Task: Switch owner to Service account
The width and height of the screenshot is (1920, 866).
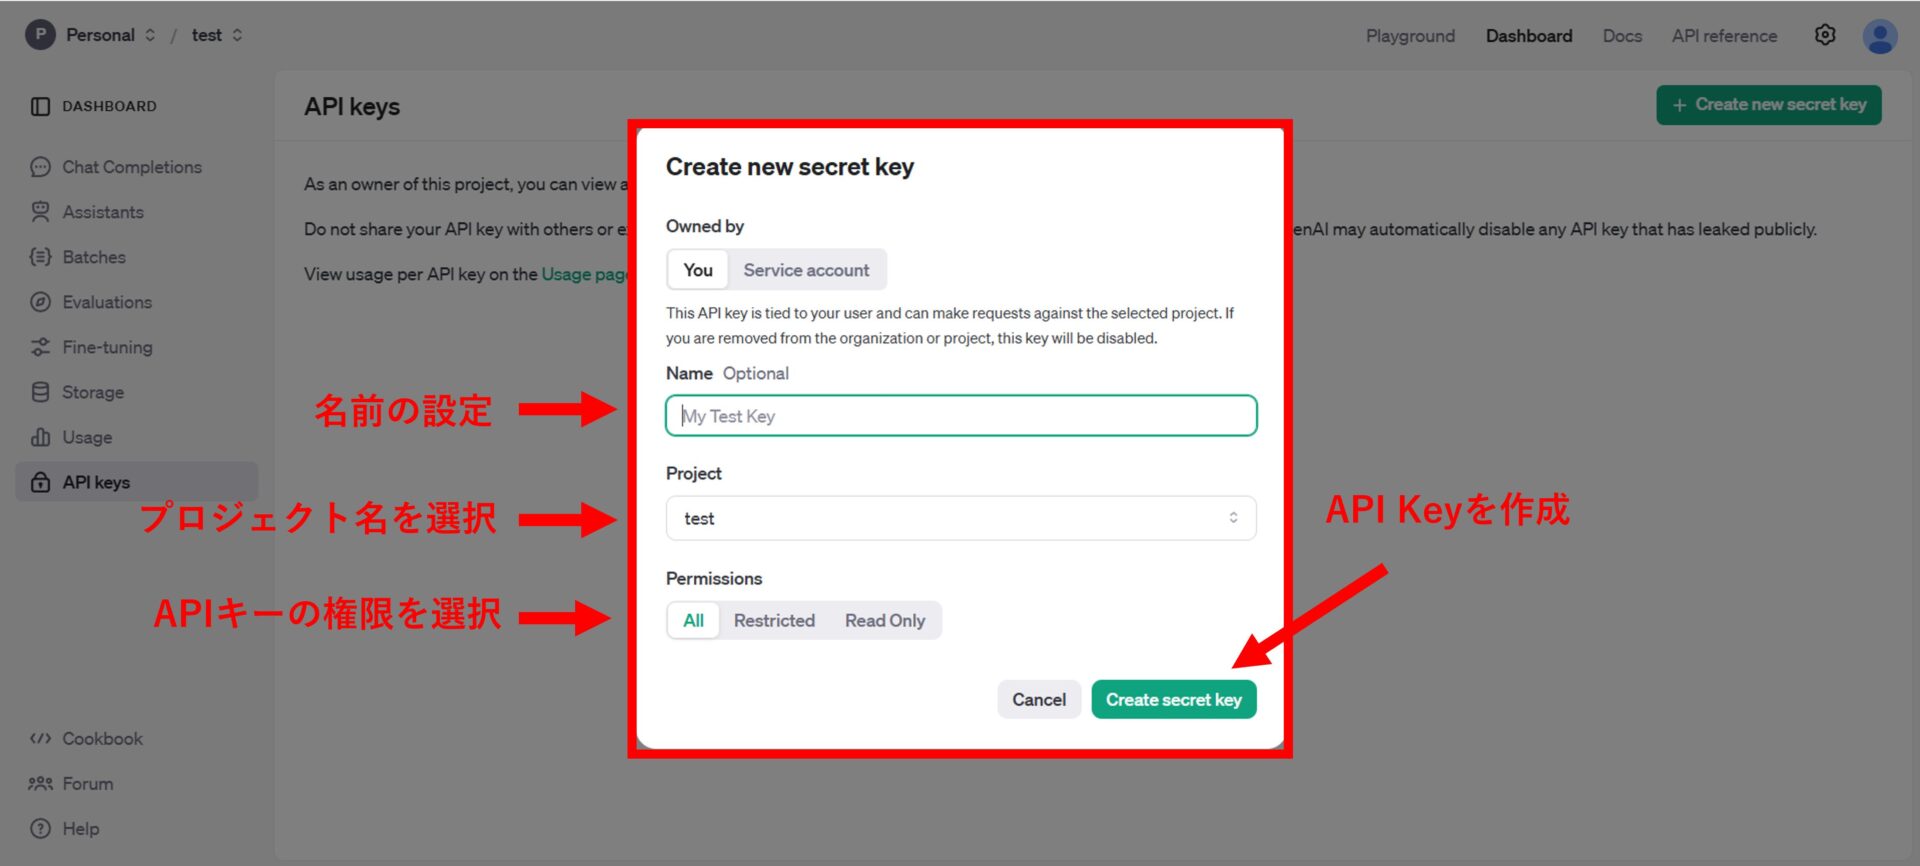Action: click(806, 270)
